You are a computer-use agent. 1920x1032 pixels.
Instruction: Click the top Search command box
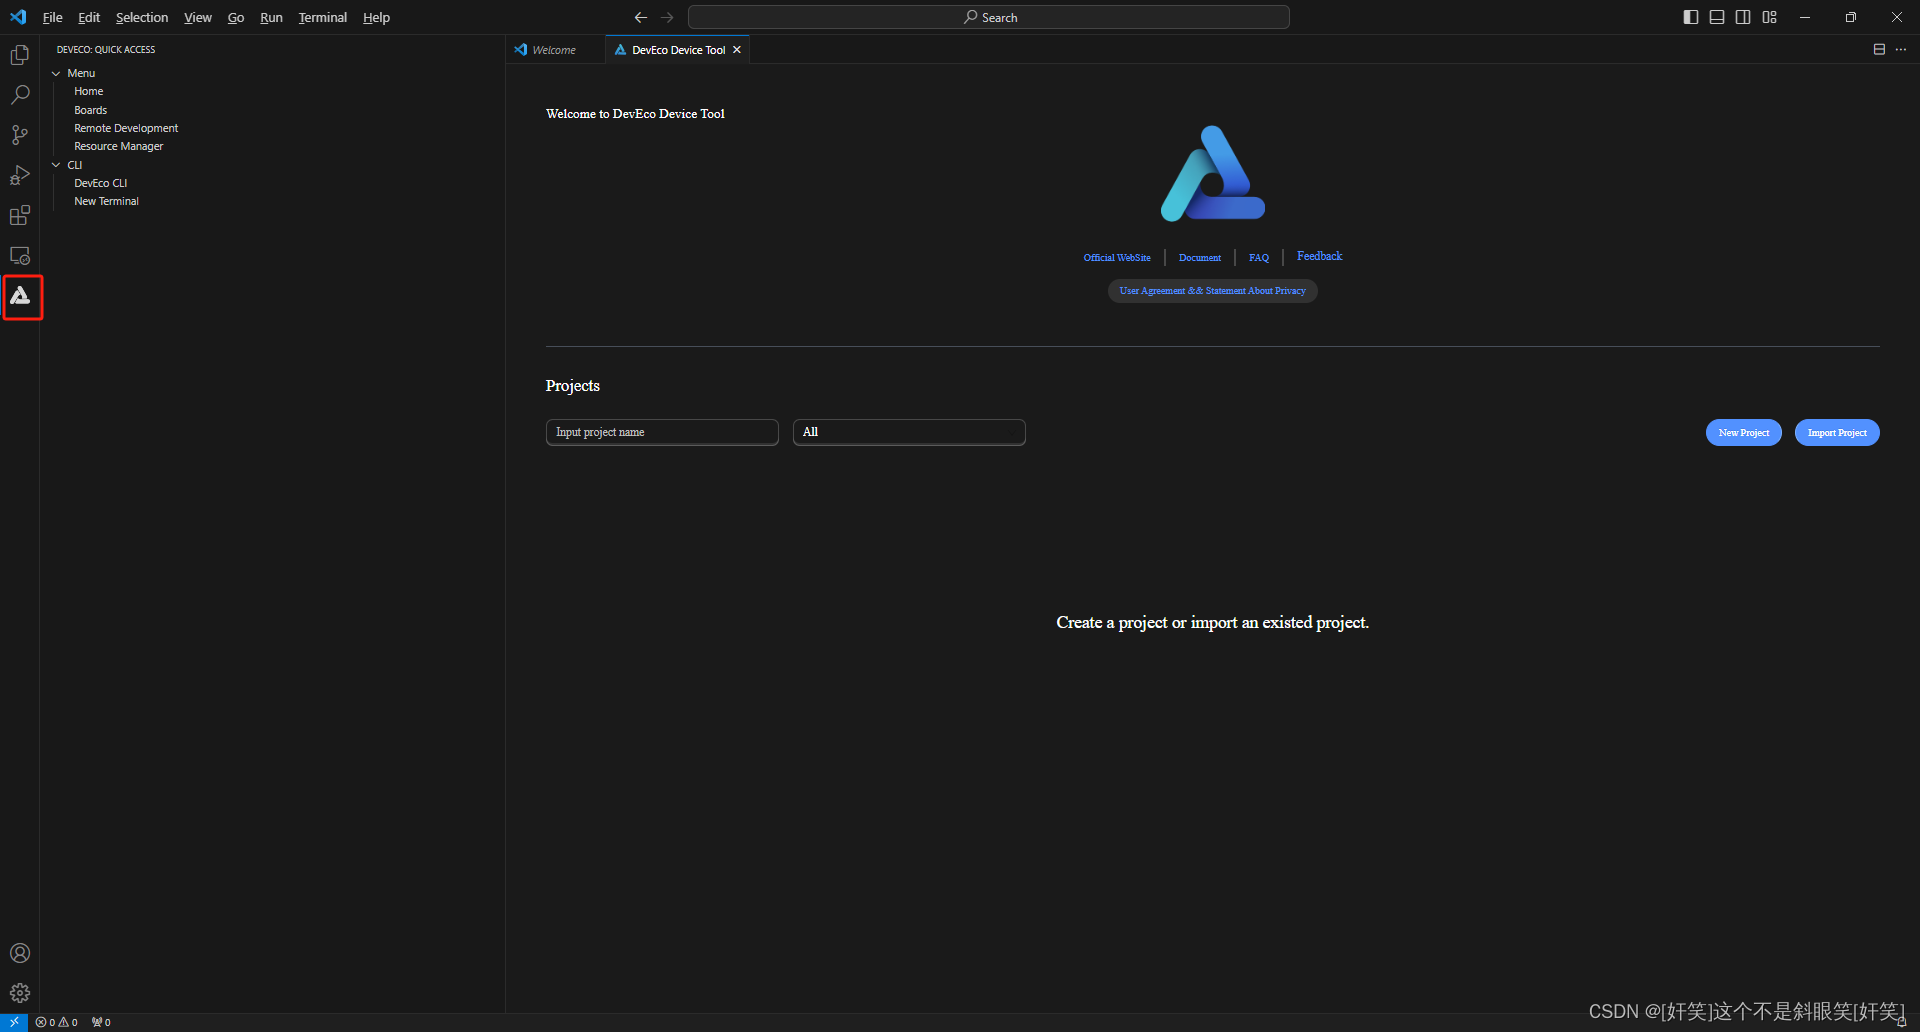(x=989, y=17)
